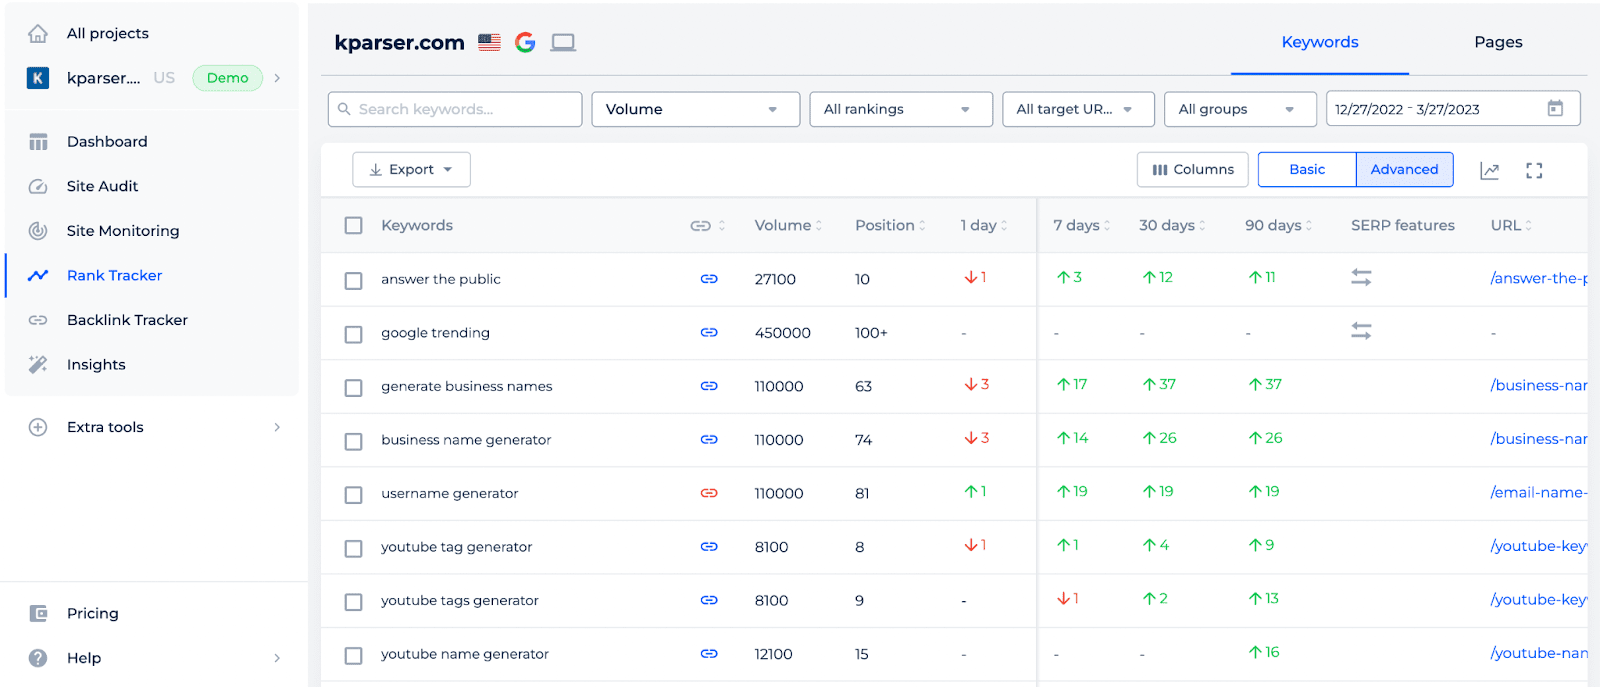
Task: Sort by the Volume column header
Action: (x=788, y=225)
